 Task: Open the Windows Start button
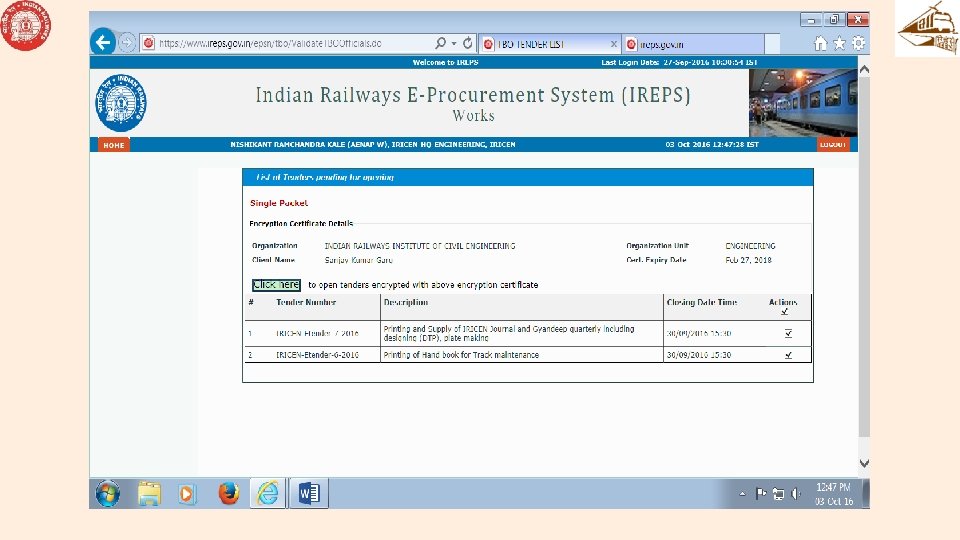[x=108, y=493]
